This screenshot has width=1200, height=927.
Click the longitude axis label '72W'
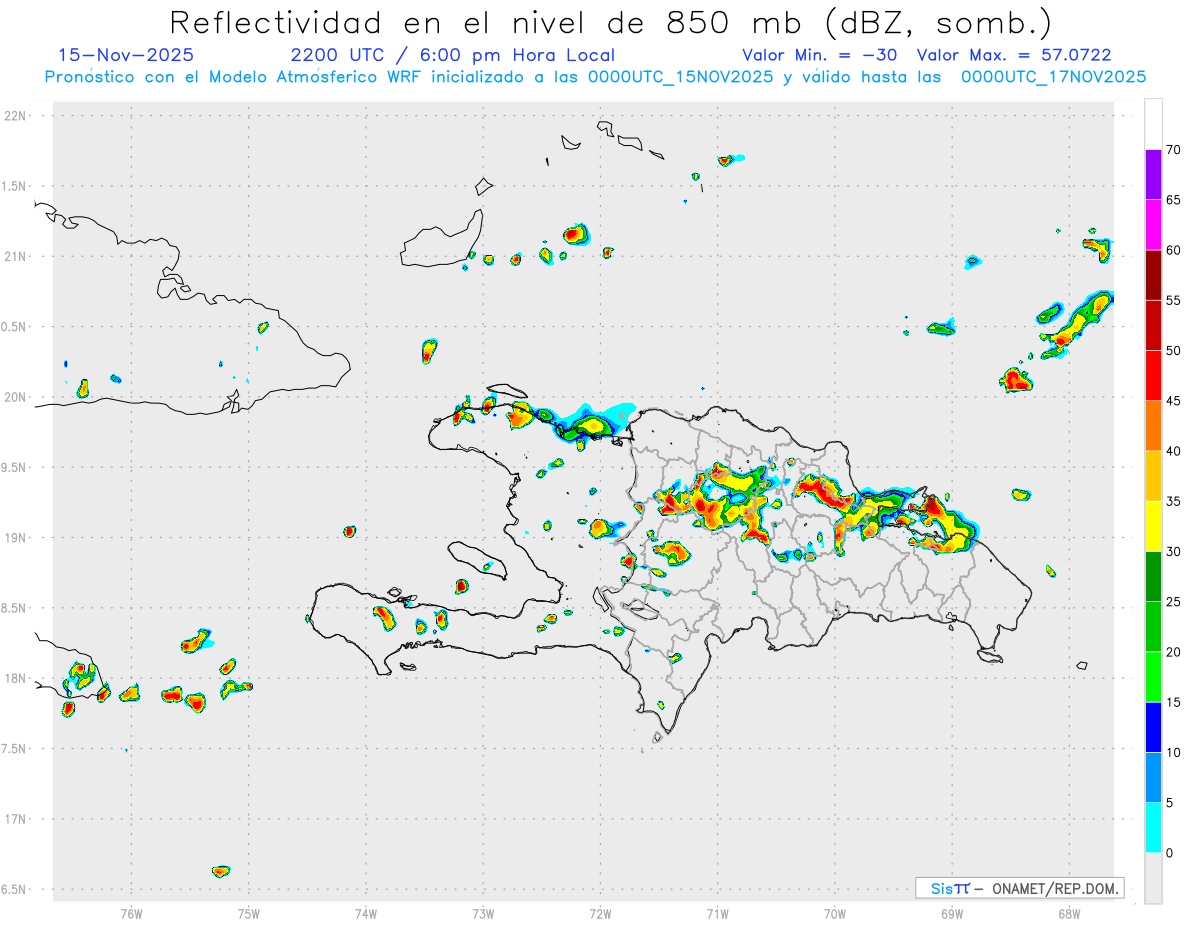pos(600,913)
